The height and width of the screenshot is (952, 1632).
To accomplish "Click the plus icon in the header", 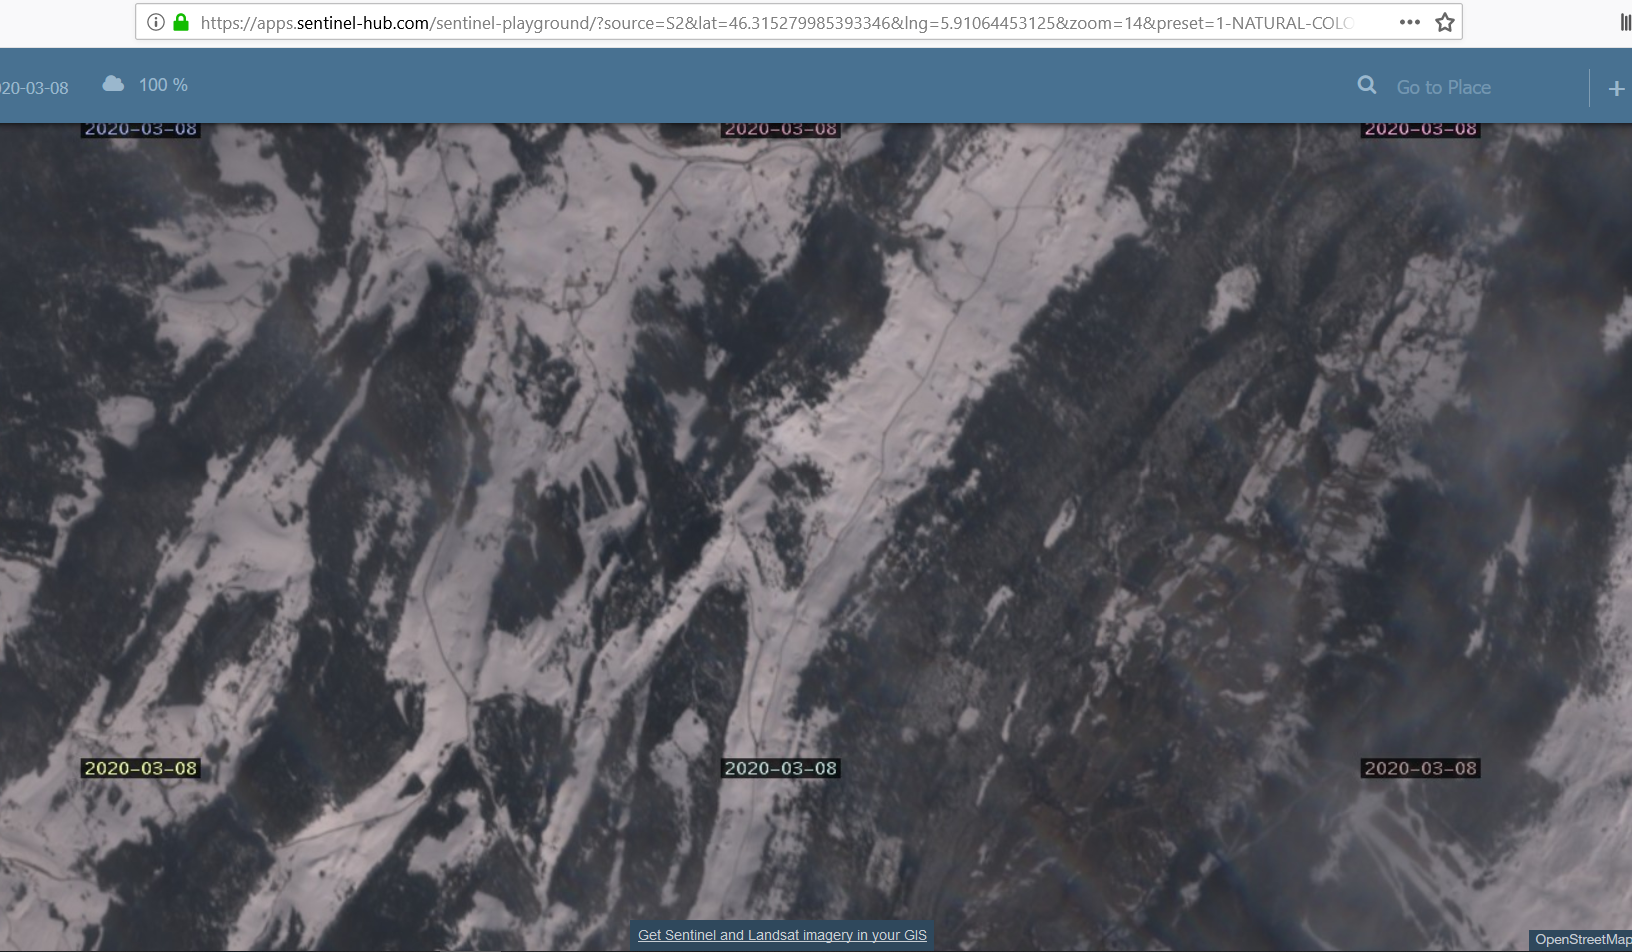I will point(1616,89).
